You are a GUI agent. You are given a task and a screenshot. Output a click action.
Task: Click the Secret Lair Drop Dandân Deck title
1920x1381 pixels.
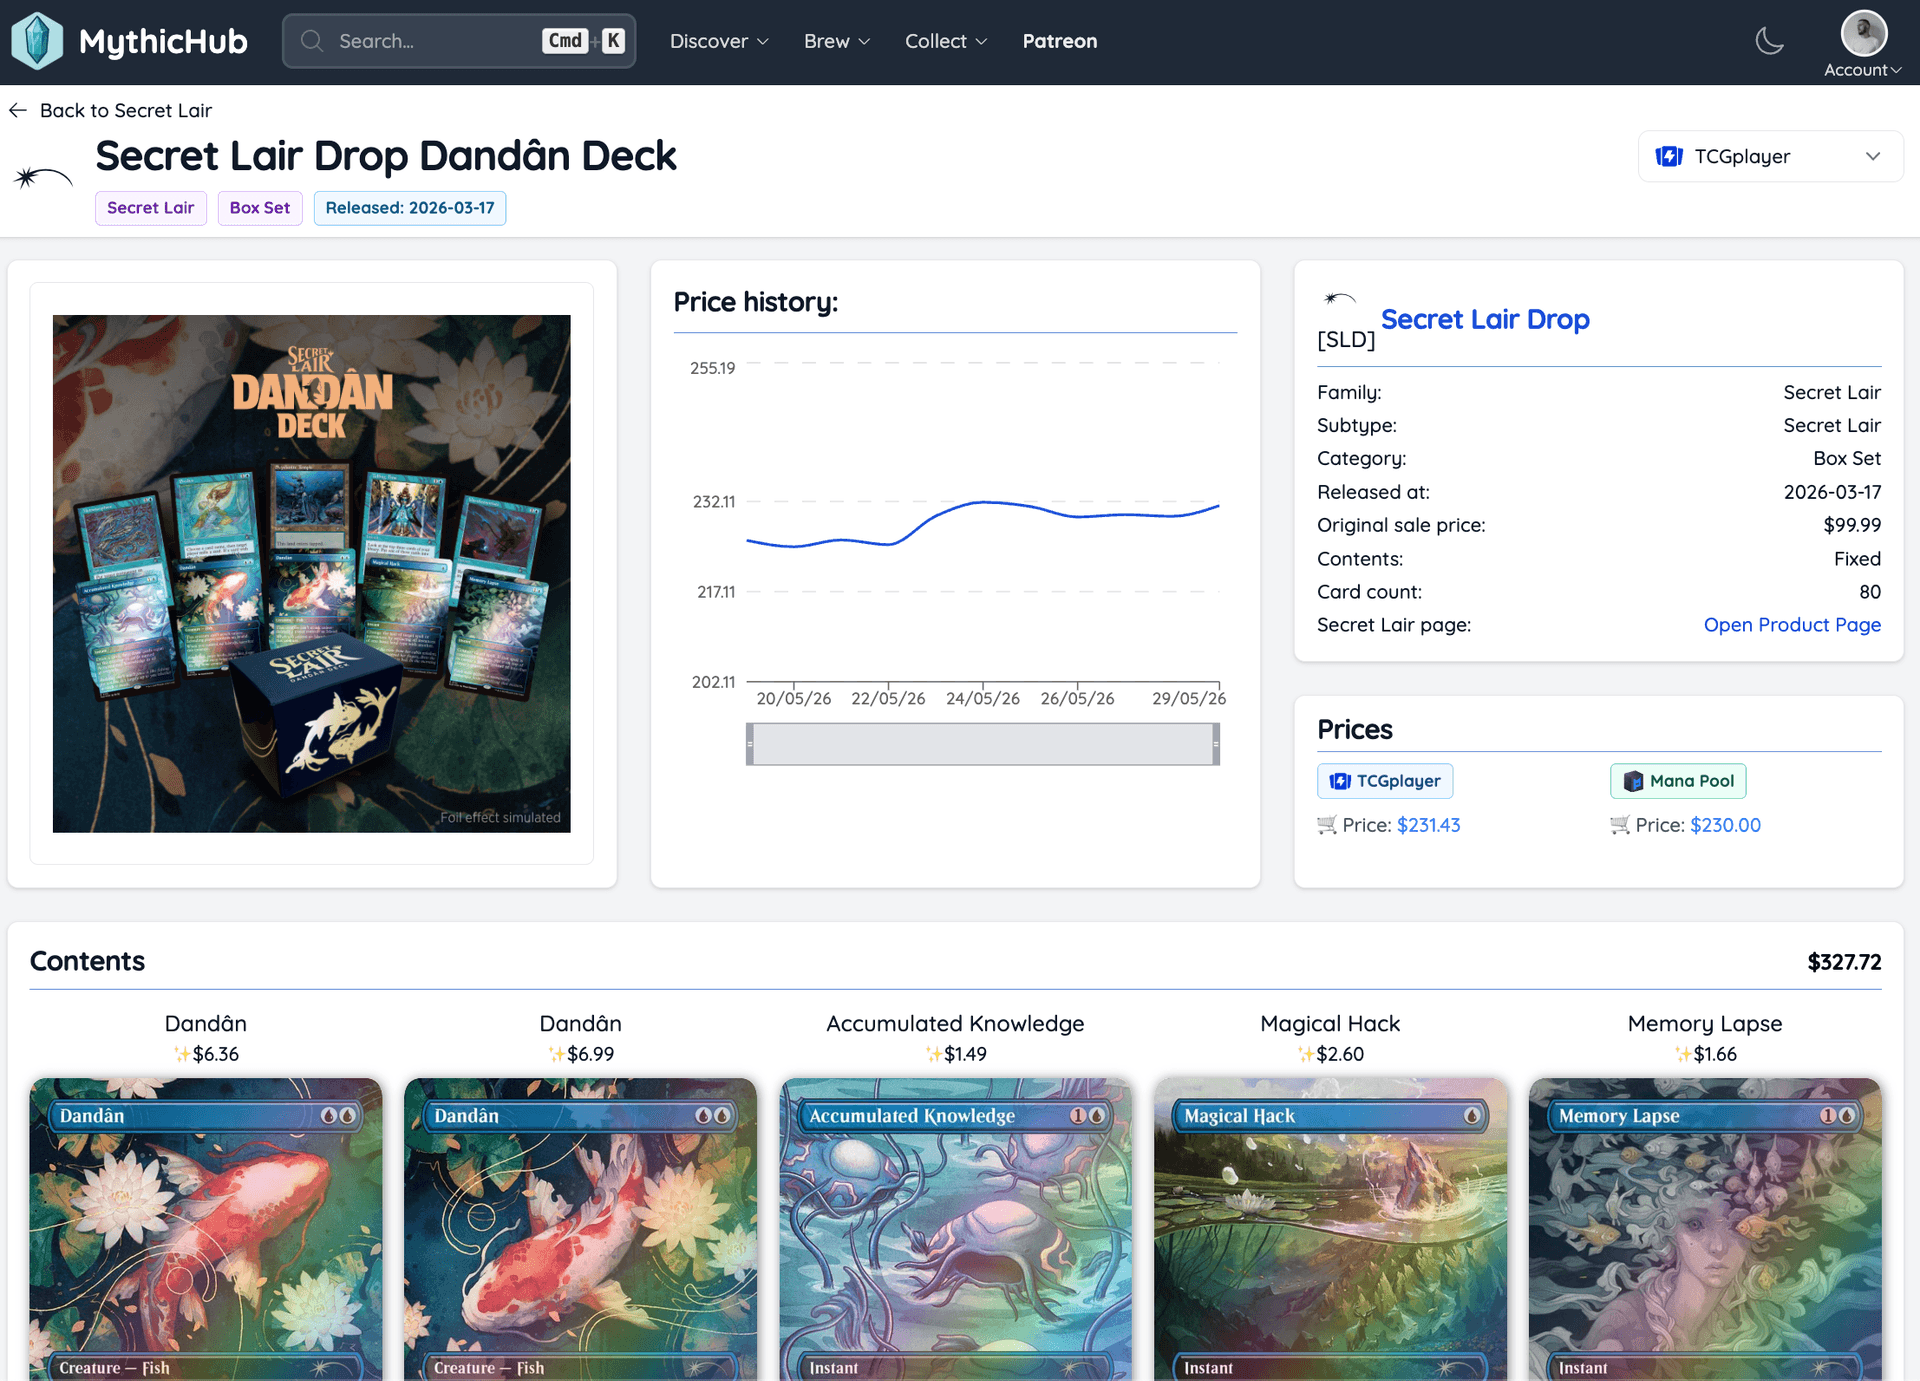(x=386, y=156)
